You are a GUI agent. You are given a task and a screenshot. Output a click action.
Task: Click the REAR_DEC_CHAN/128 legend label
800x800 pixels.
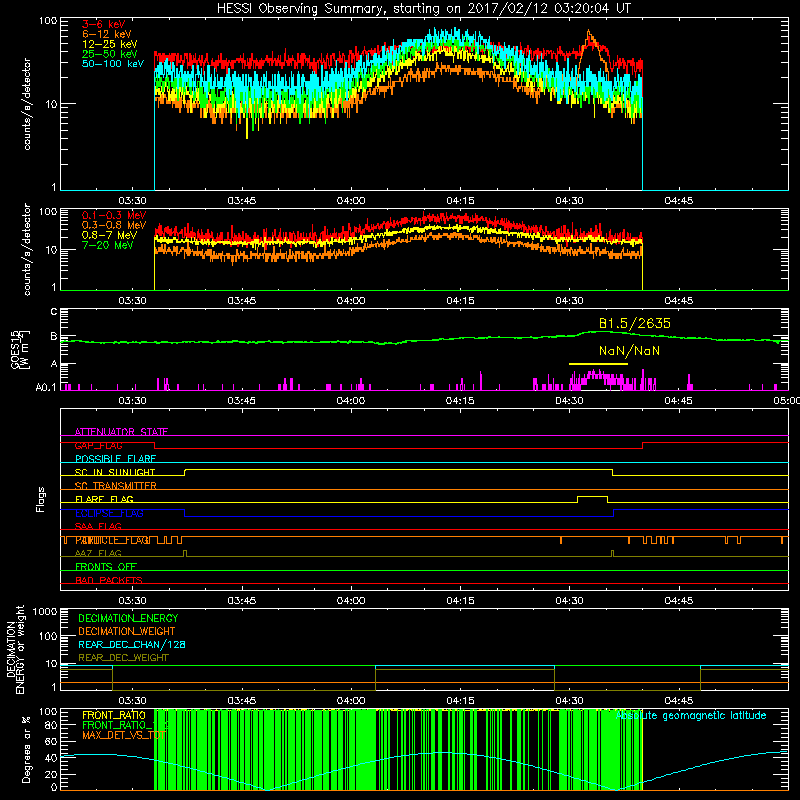click(132, 644)
